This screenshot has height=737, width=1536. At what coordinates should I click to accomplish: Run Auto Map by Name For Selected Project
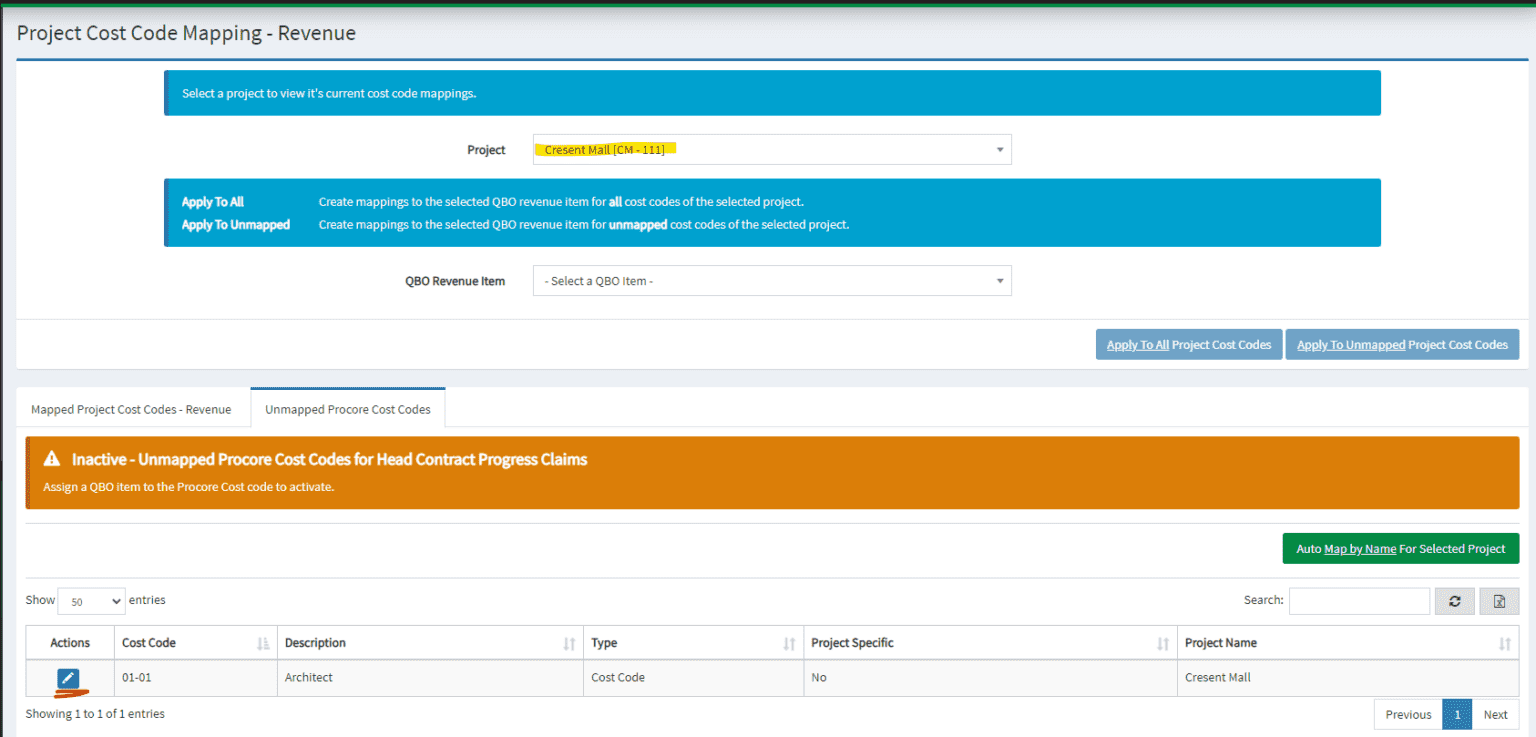click(1400, 548)
